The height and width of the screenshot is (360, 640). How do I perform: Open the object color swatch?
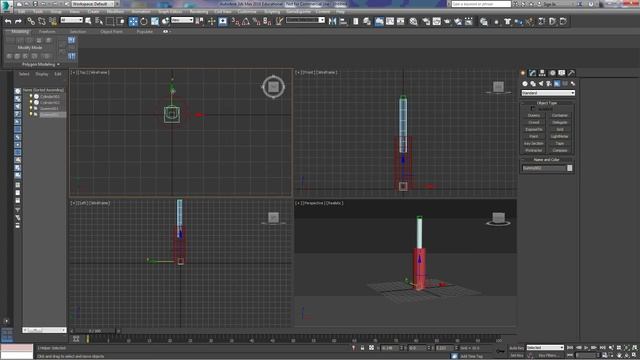[x=570, y=168]
